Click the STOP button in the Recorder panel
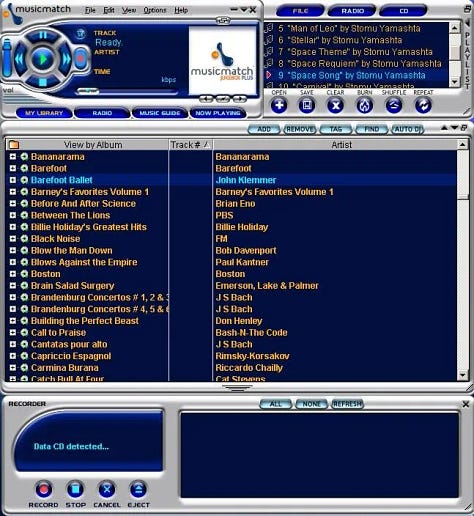The image size is (474, 516). [x=75, y=489]
